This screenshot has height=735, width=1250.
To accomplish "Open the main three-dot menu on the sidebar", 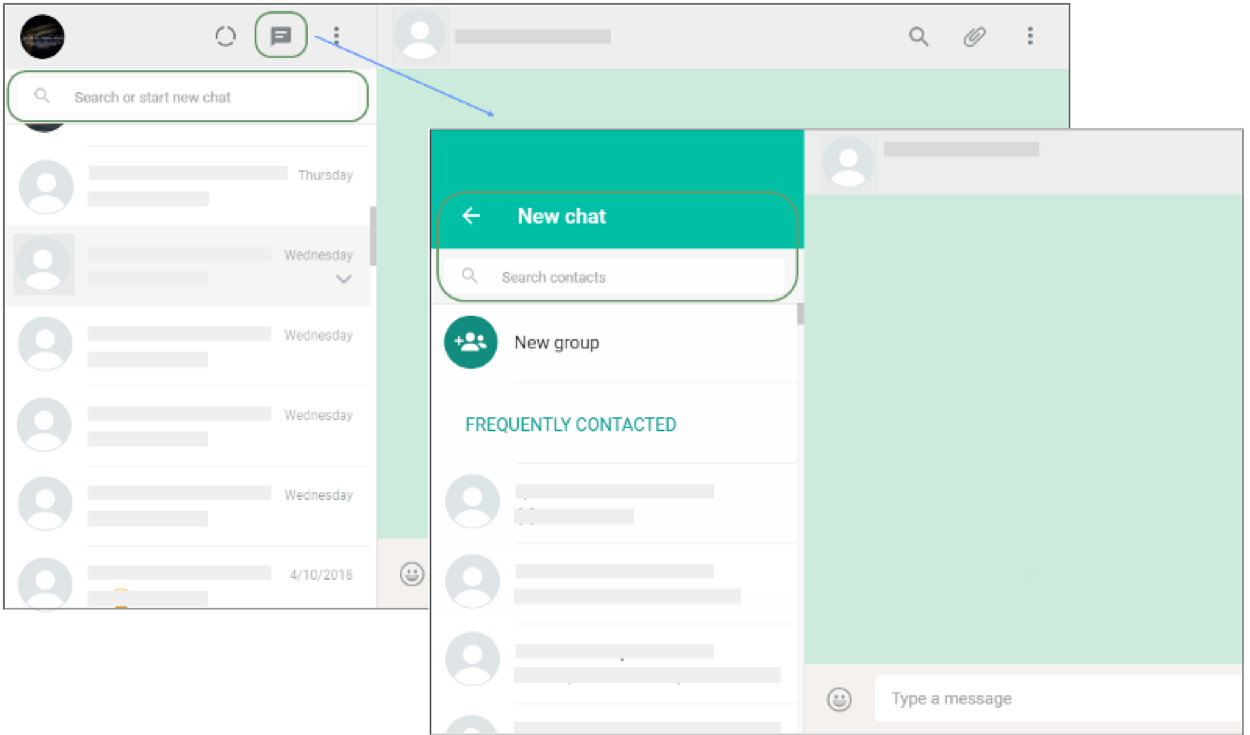I will pyautogui.click(x=335, y=36).
